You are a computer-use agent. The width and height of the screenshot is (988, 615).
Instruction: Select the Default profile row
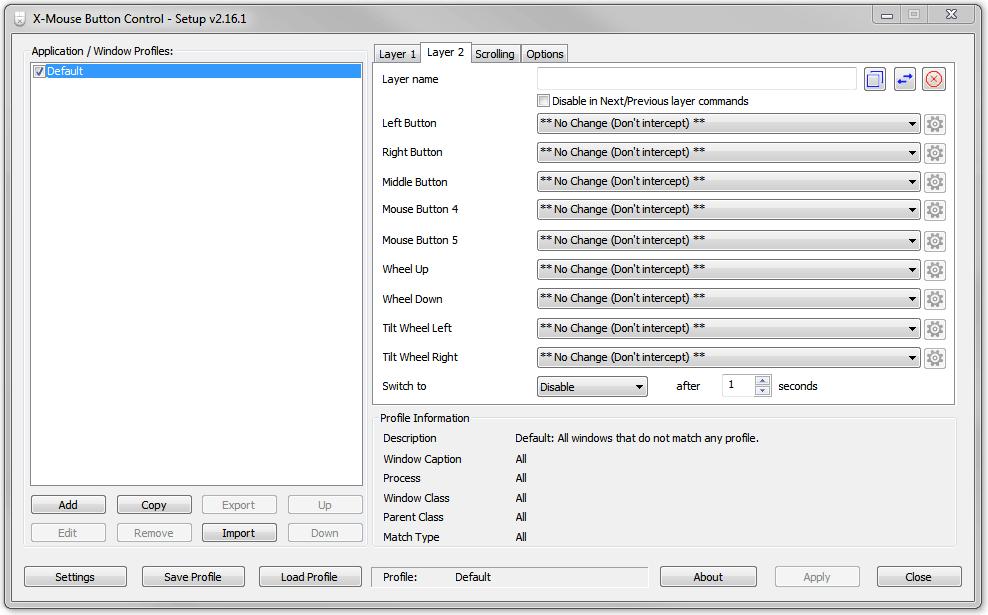(197, 71)
